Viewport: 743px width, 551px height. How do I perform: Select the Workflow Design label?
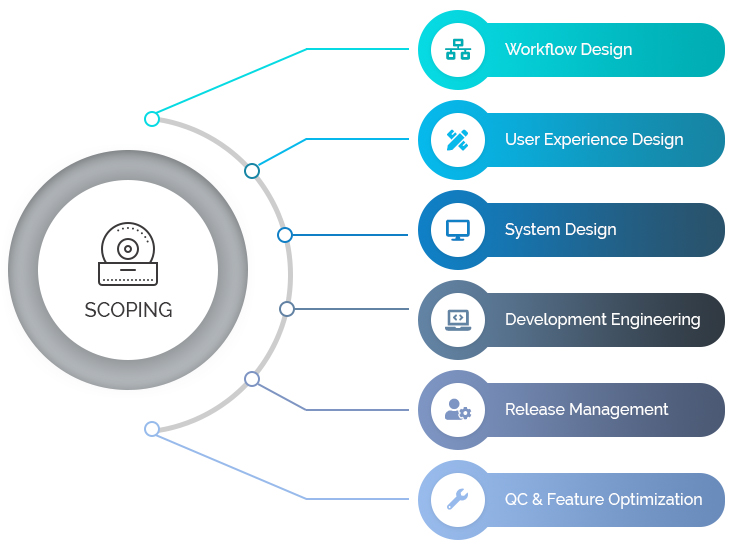click(x=569, y=50)
